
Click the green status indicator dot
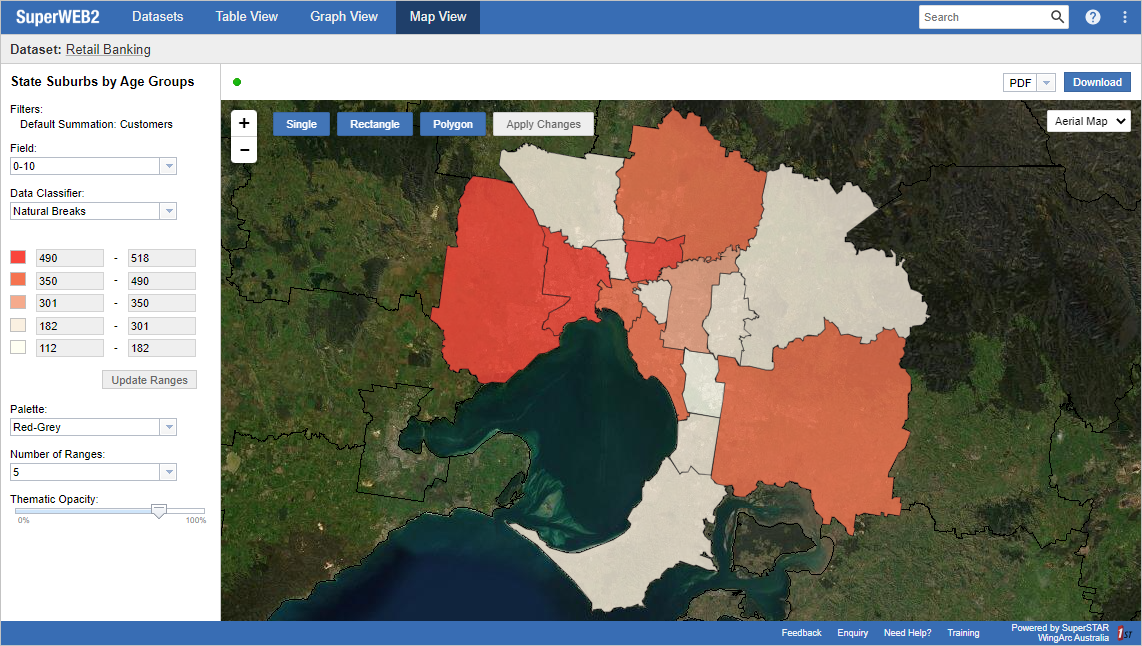point(237,82)
